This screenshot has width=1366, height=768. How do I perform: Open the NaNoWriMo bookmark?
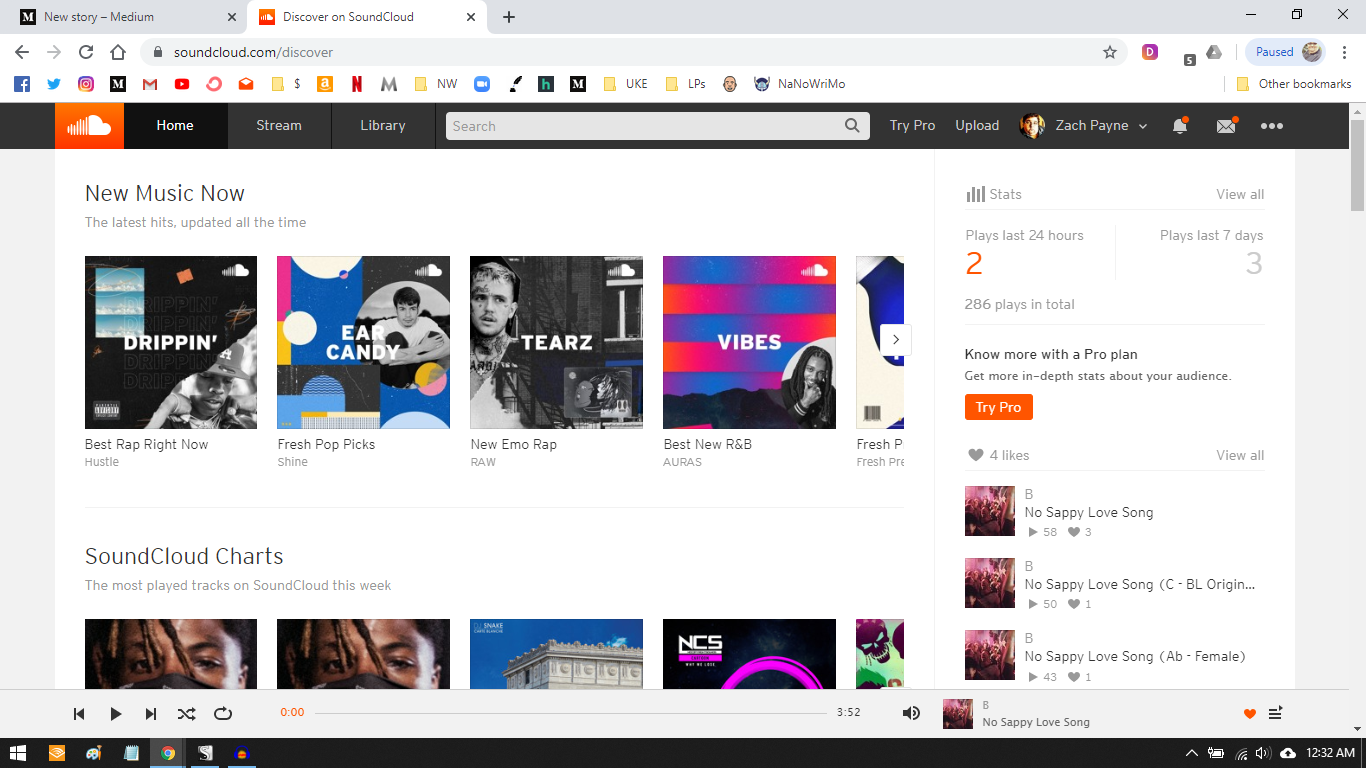click(800, 84)
